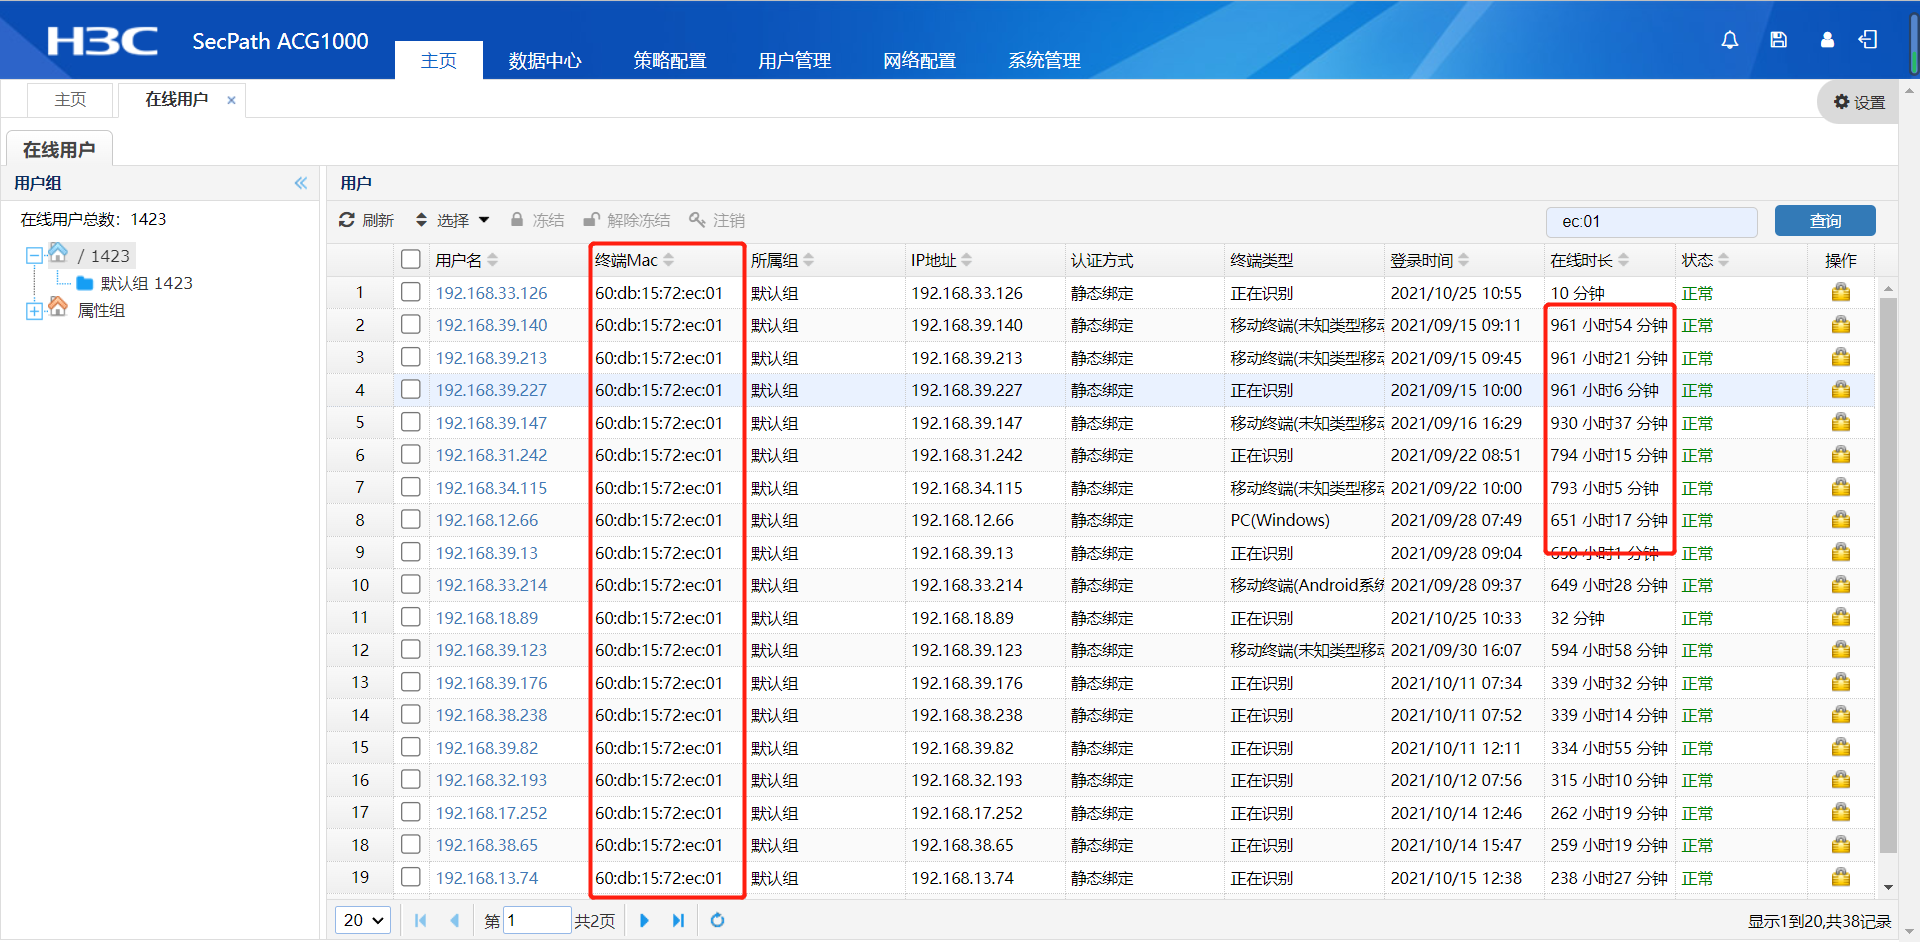
Task: Open the 系统管理 navigation menu
Action: [x=1045, y=60]
